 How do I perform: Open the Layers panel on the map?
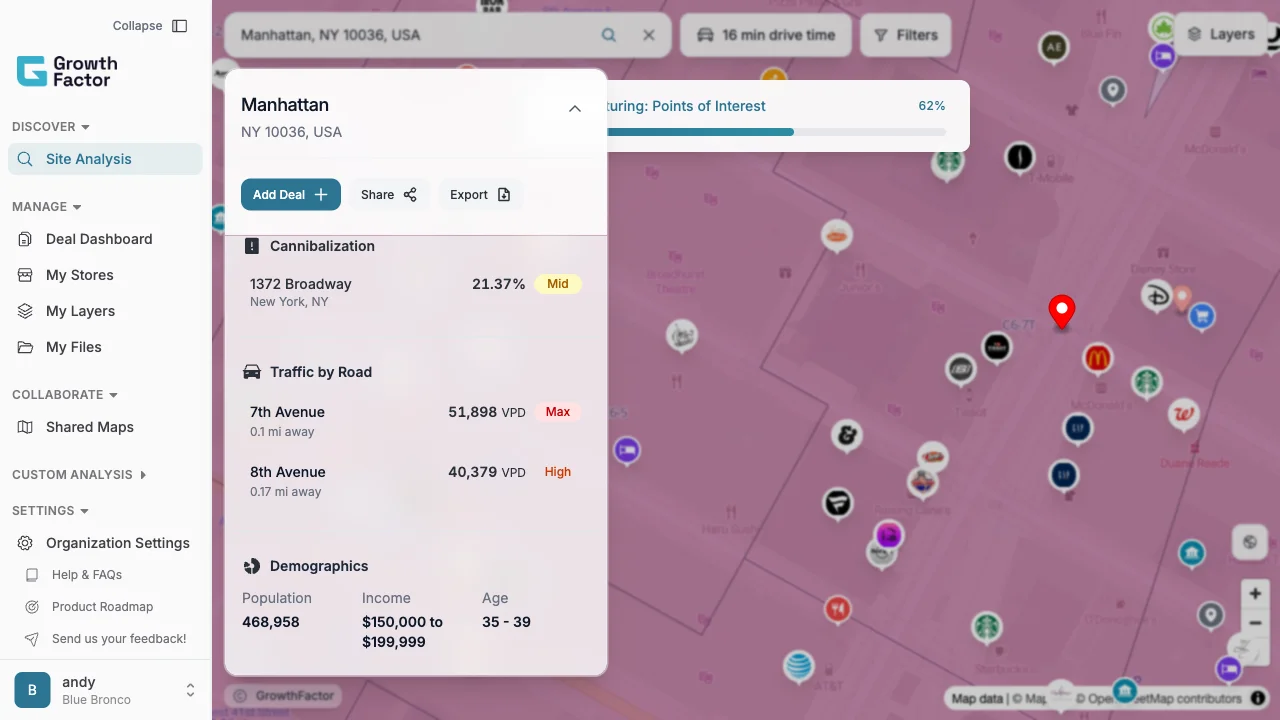click(x=1222, y=33)
